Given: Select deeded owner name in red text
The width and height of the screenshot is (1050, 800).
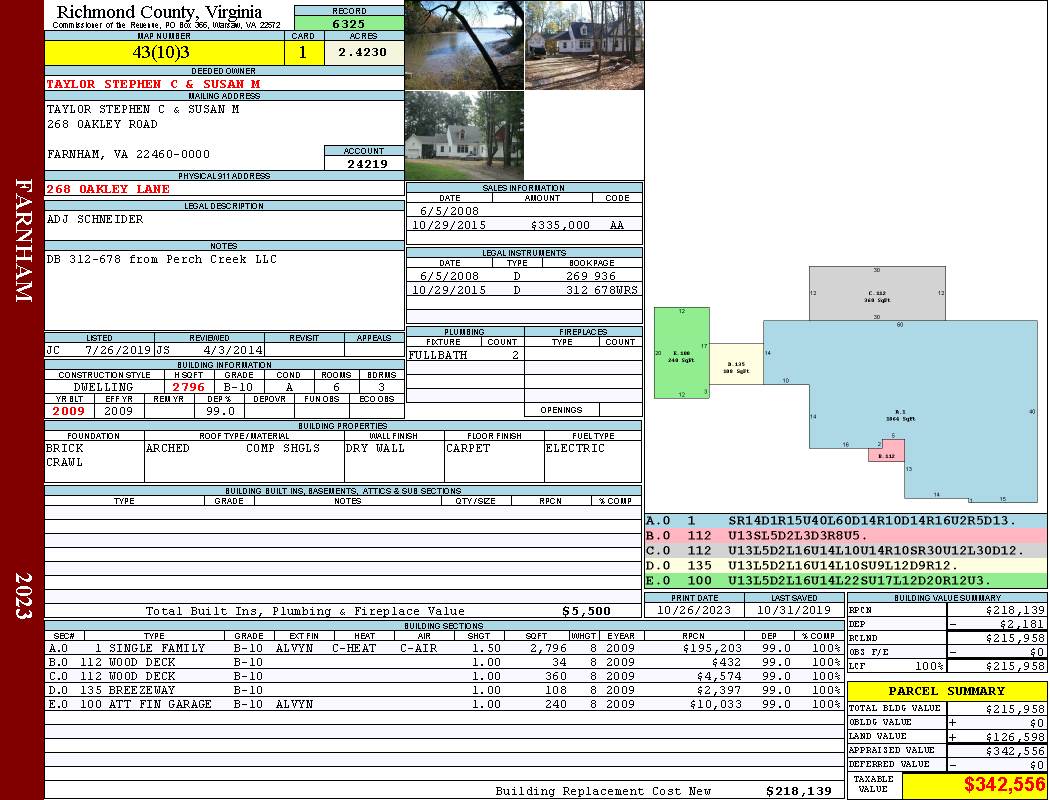Looking at the screenshot, I should pyautogui.click(x=153, y=84).
